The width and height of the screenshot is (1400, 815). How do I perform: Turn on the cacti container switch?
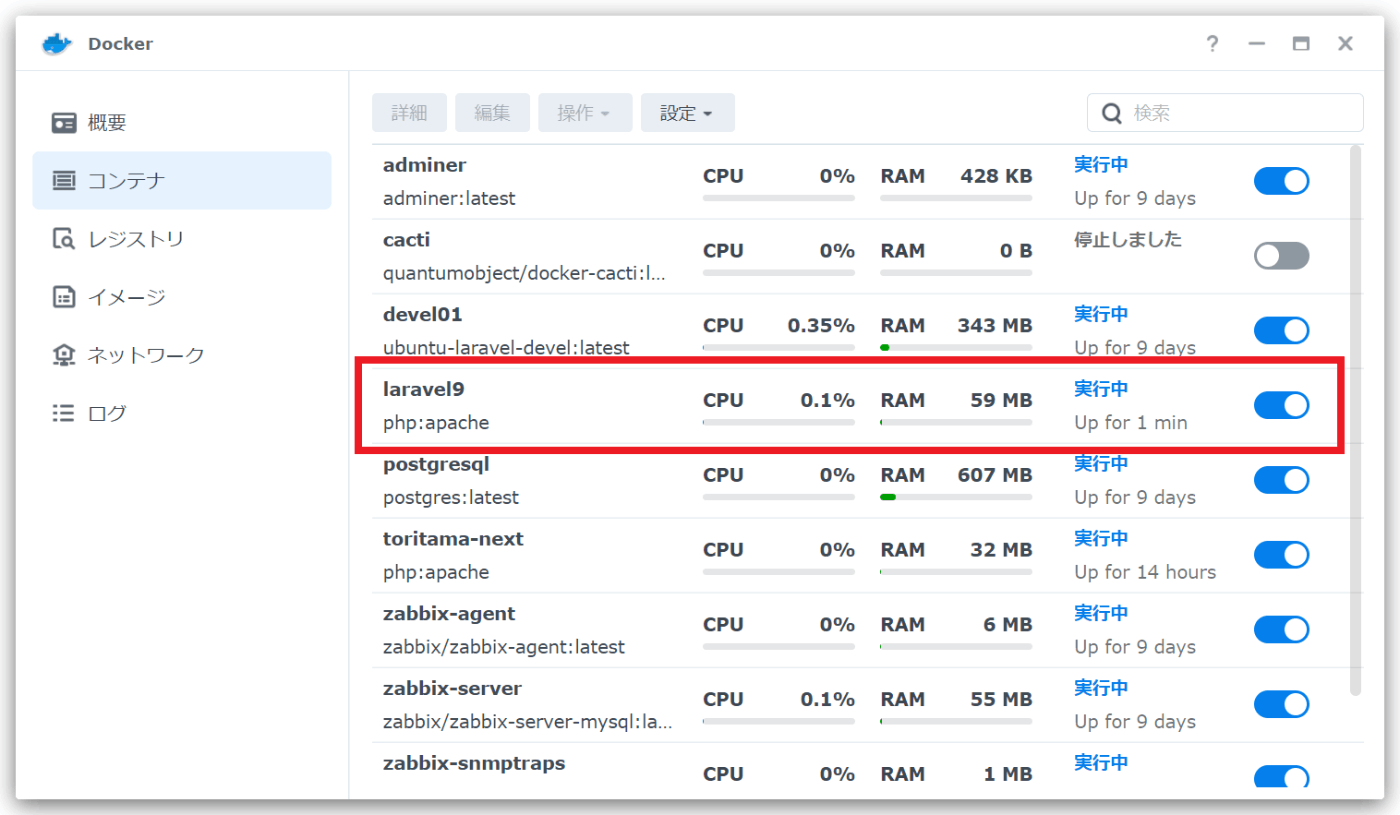coord(1281,256)
